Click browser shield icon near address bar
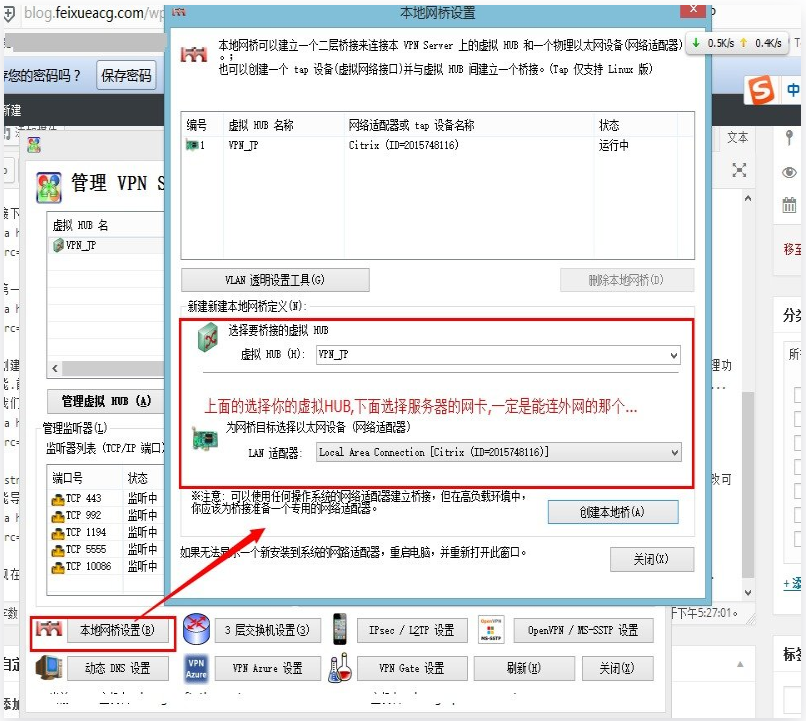Image resolution: width=806 pixels, height=721 pixels. pos(9,13)
